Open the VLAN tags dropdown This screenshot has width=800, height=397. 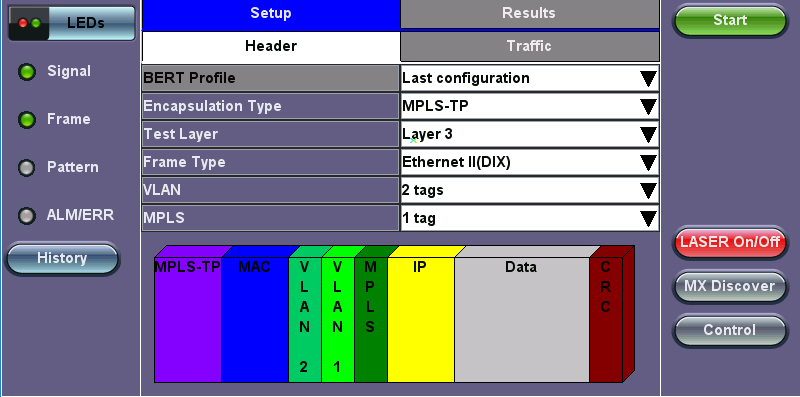point(530,190)
